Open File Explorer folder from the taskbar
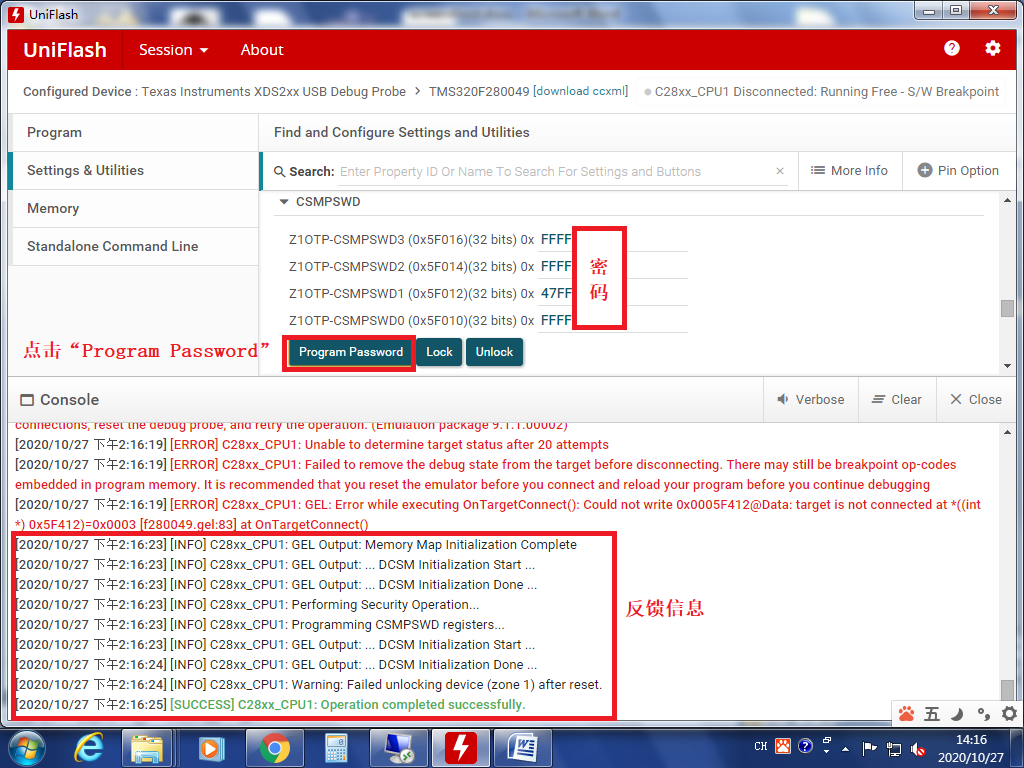 [148, 748]
